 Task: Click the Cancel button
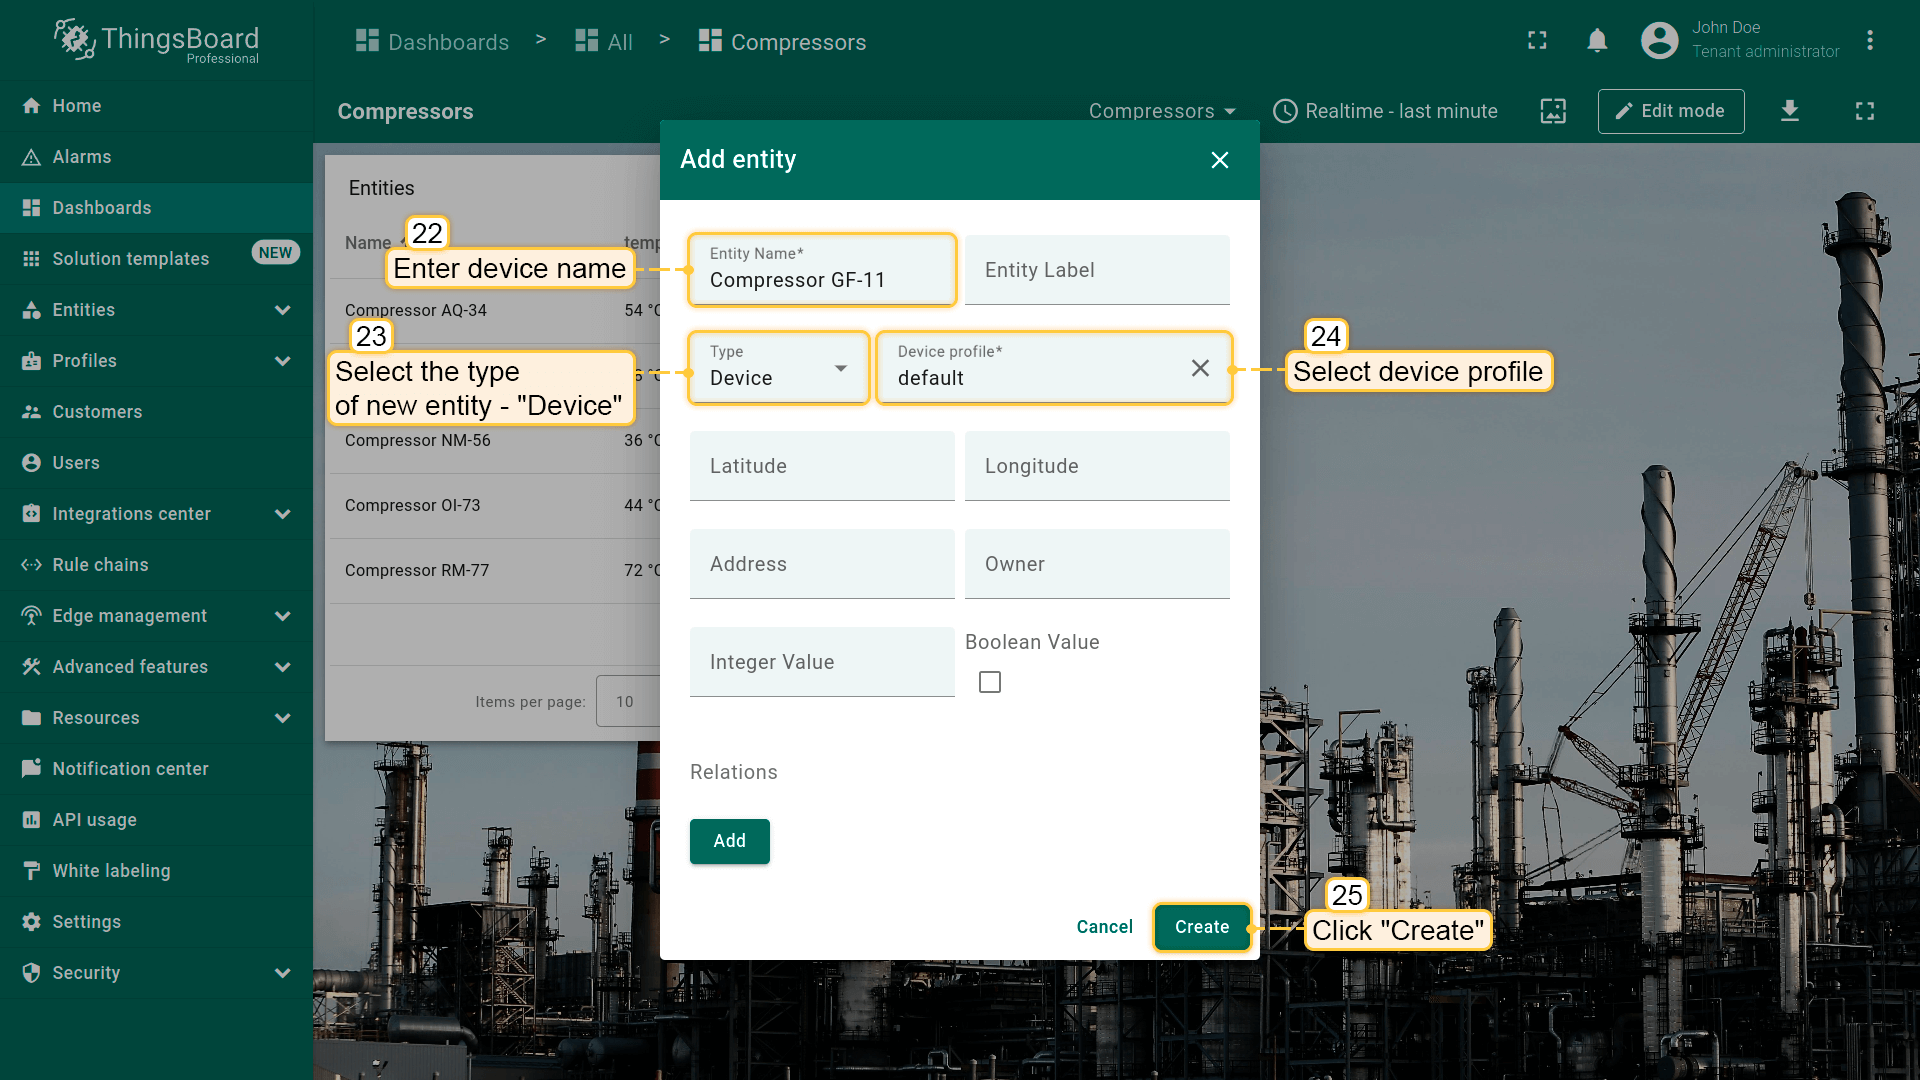coord(1104,927)
